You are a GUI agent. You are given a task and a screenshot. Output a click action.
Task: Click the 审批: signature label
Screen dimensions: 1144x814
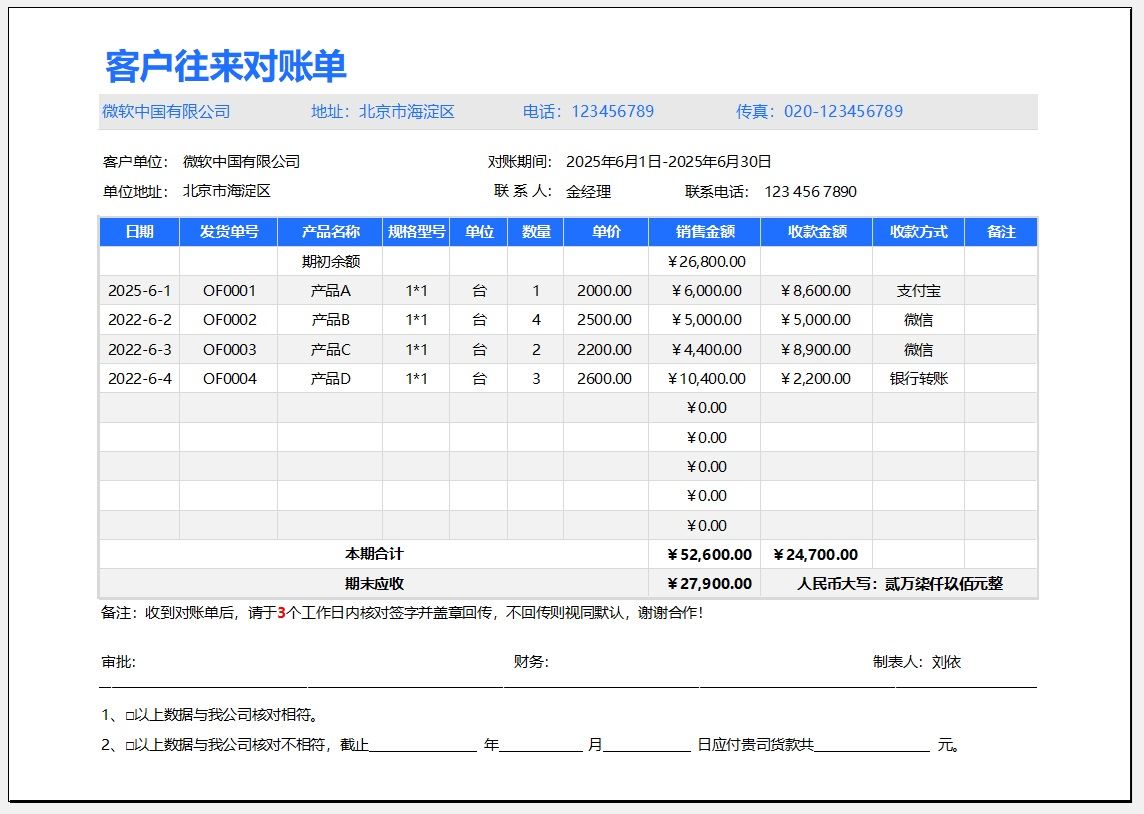118,662
